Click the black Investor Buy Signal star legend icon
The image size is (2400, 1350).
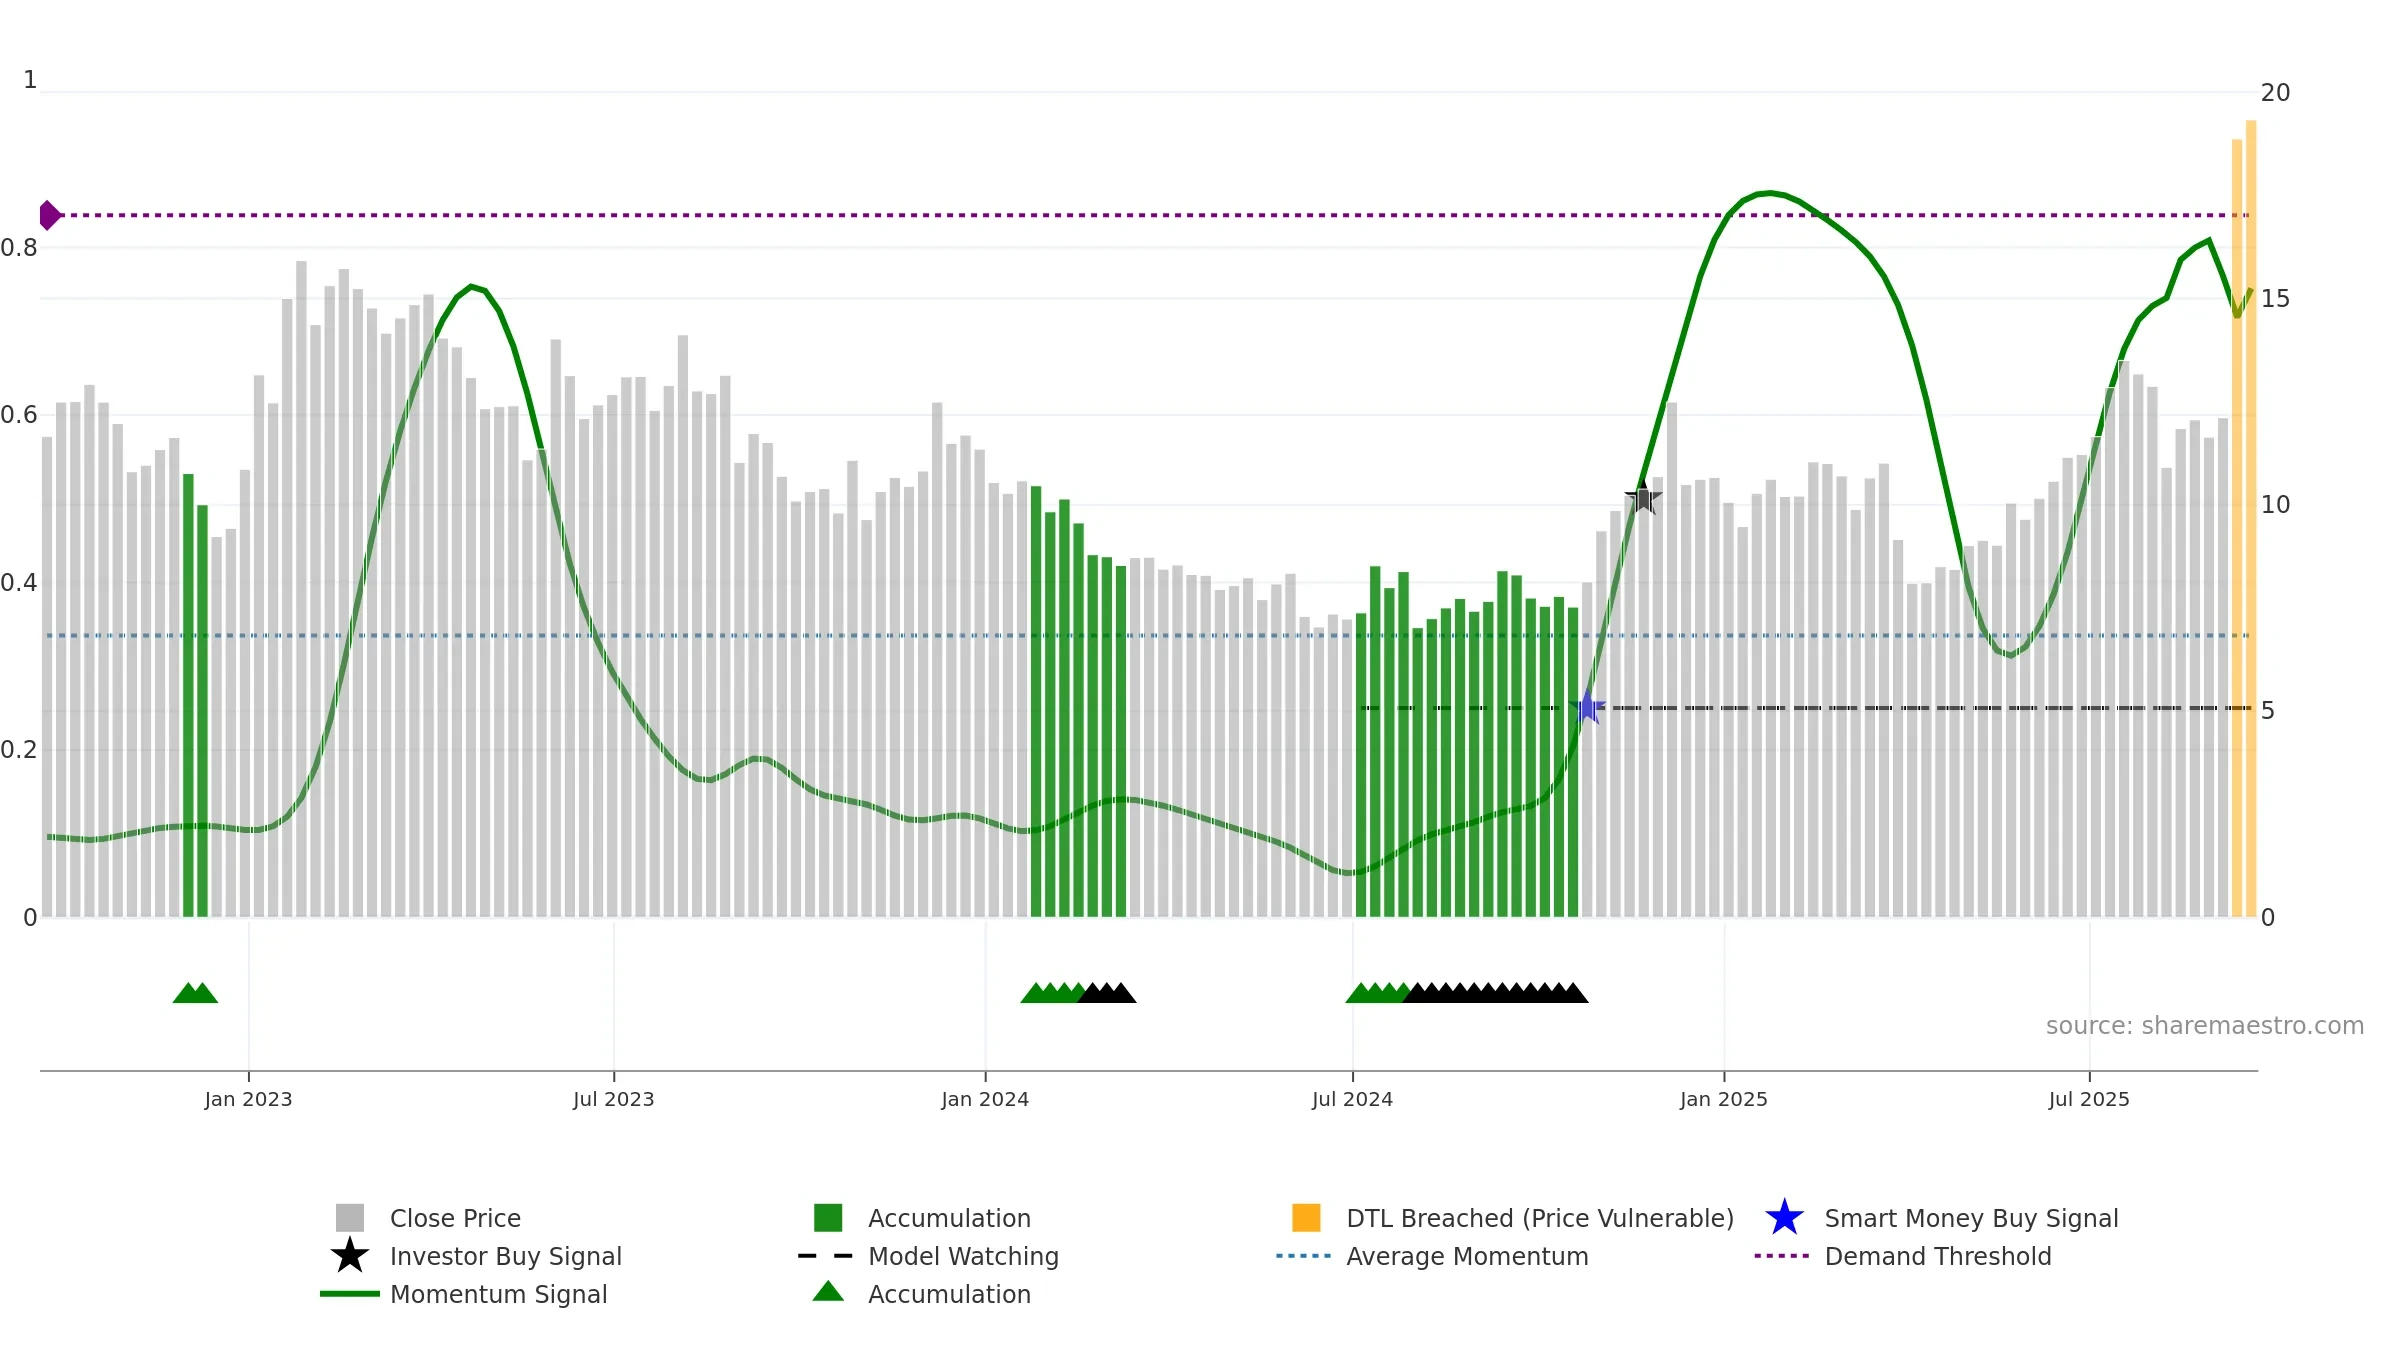click(x=350, y=1255)
